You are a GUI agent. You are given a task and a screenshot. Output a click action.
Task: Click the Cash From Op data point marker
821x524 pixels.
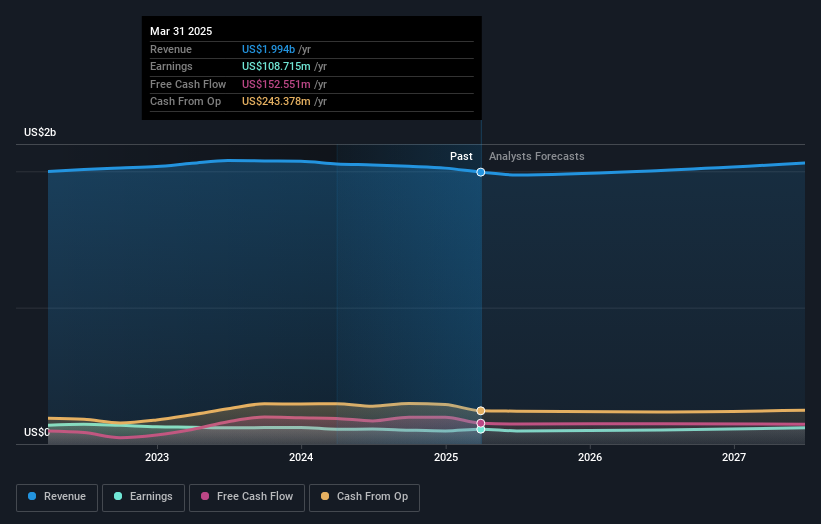(481, 411)
